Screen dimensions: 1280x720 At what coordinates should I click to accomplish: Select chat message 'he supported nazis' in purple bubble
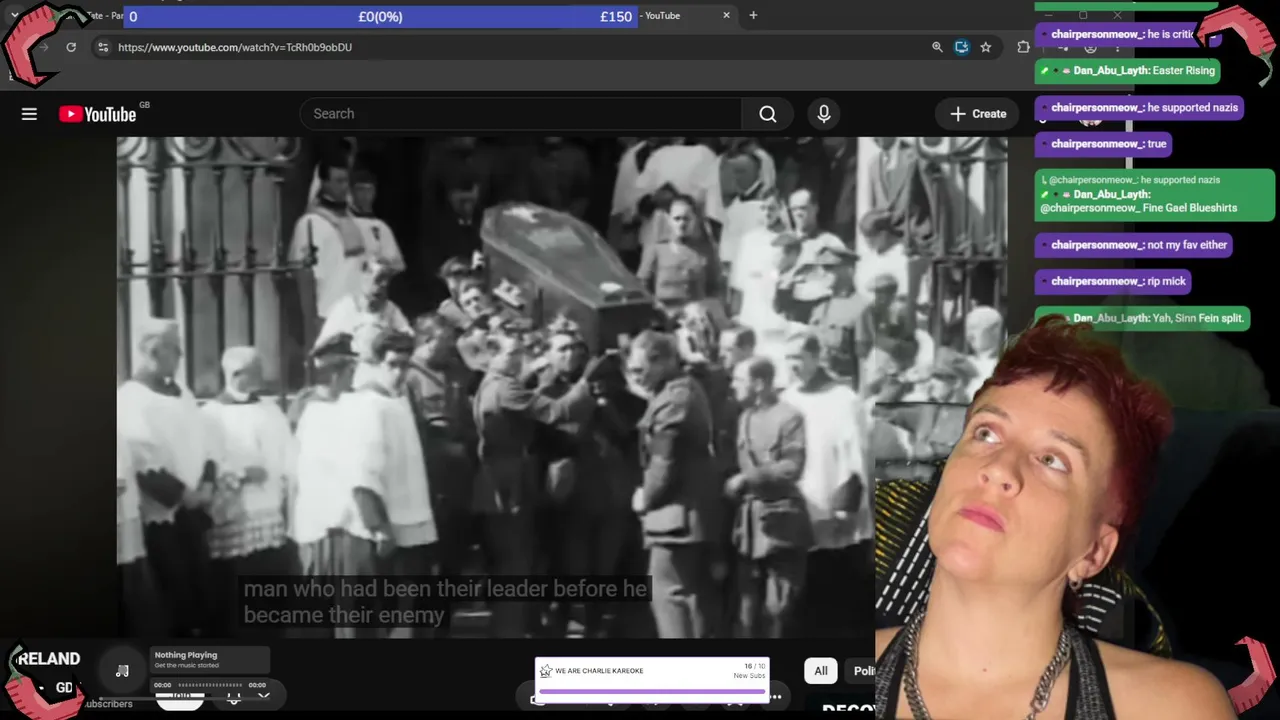click(1139, 108)
